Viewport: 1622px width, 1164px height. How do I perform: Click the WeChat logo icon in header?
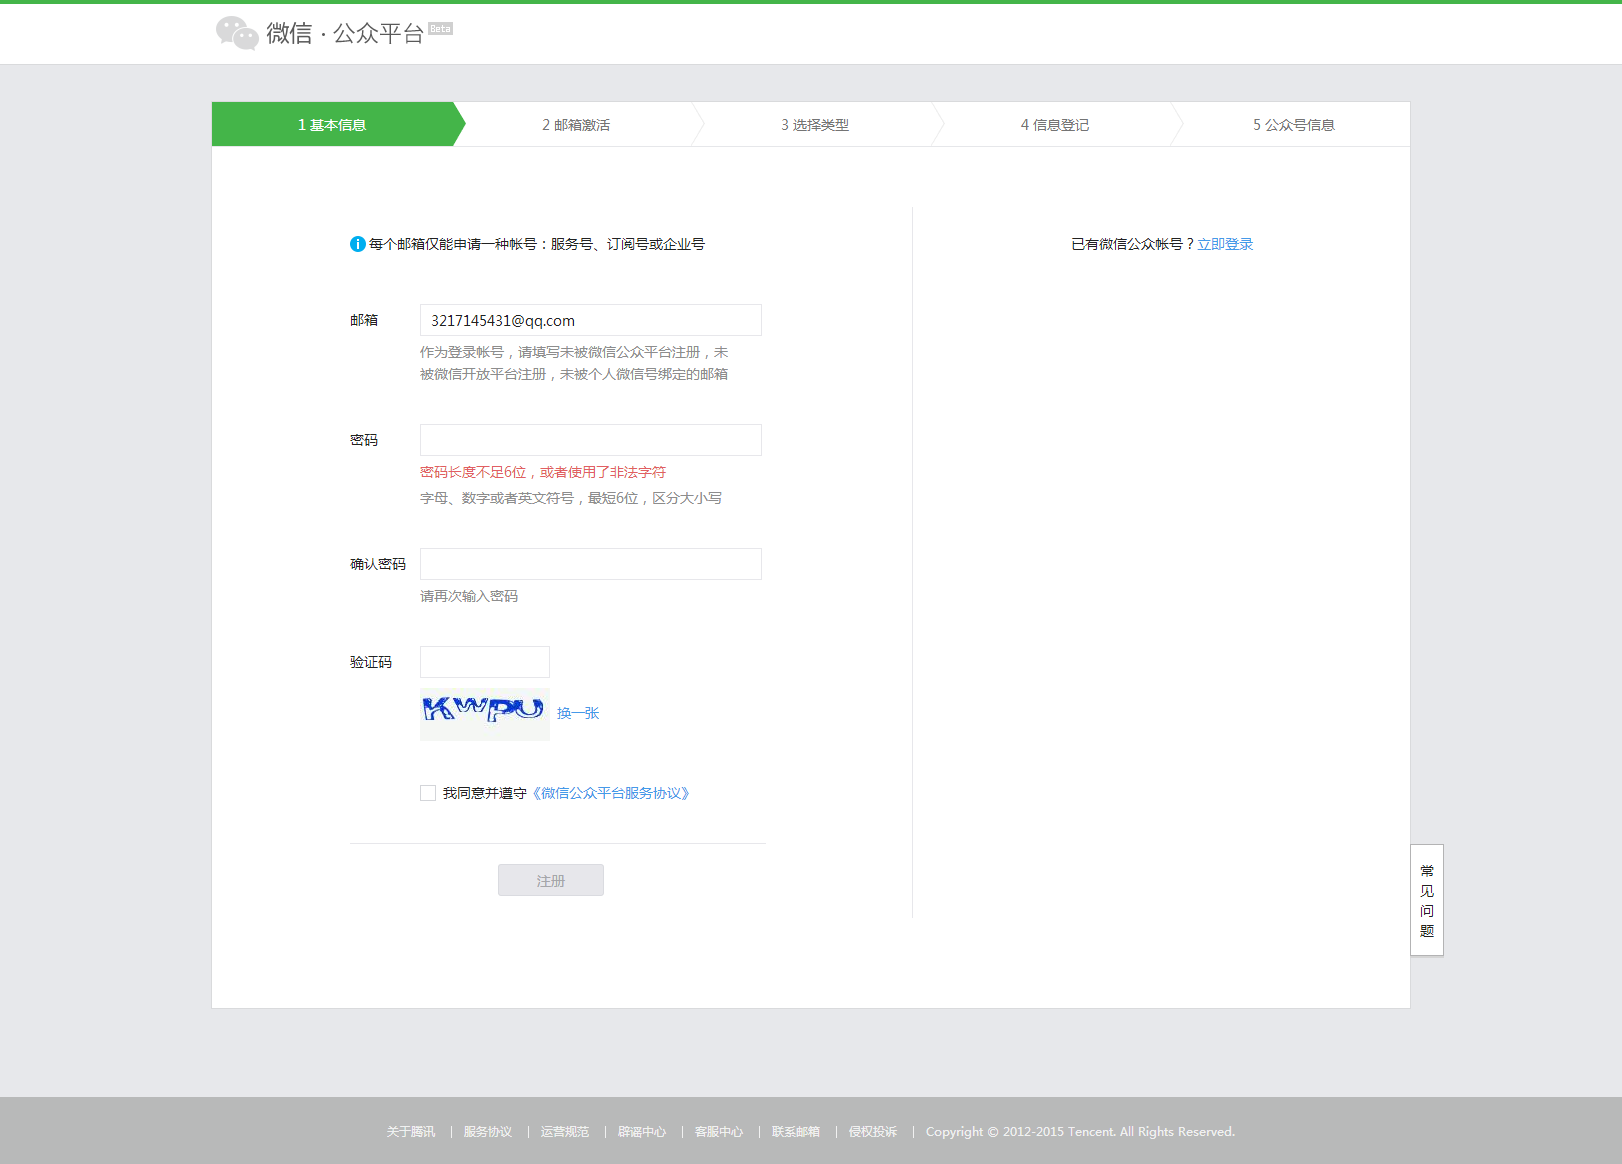[237, 33]
